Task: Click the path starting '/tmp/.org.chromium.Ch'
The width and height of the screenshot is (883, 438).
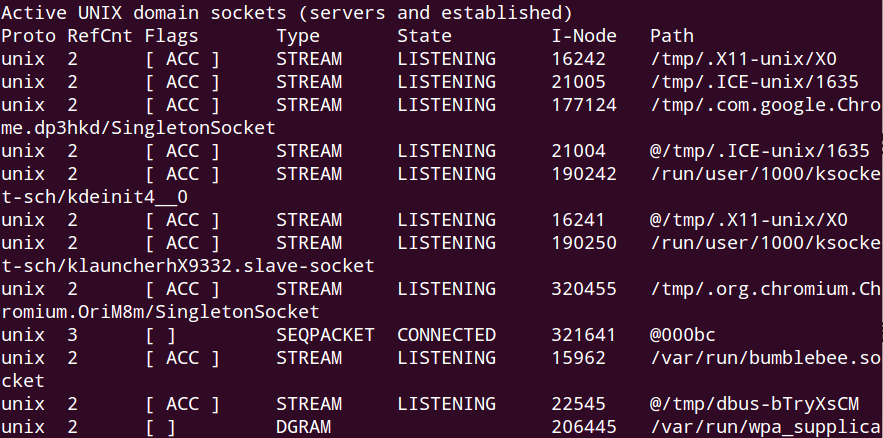Action: (766, 289)
